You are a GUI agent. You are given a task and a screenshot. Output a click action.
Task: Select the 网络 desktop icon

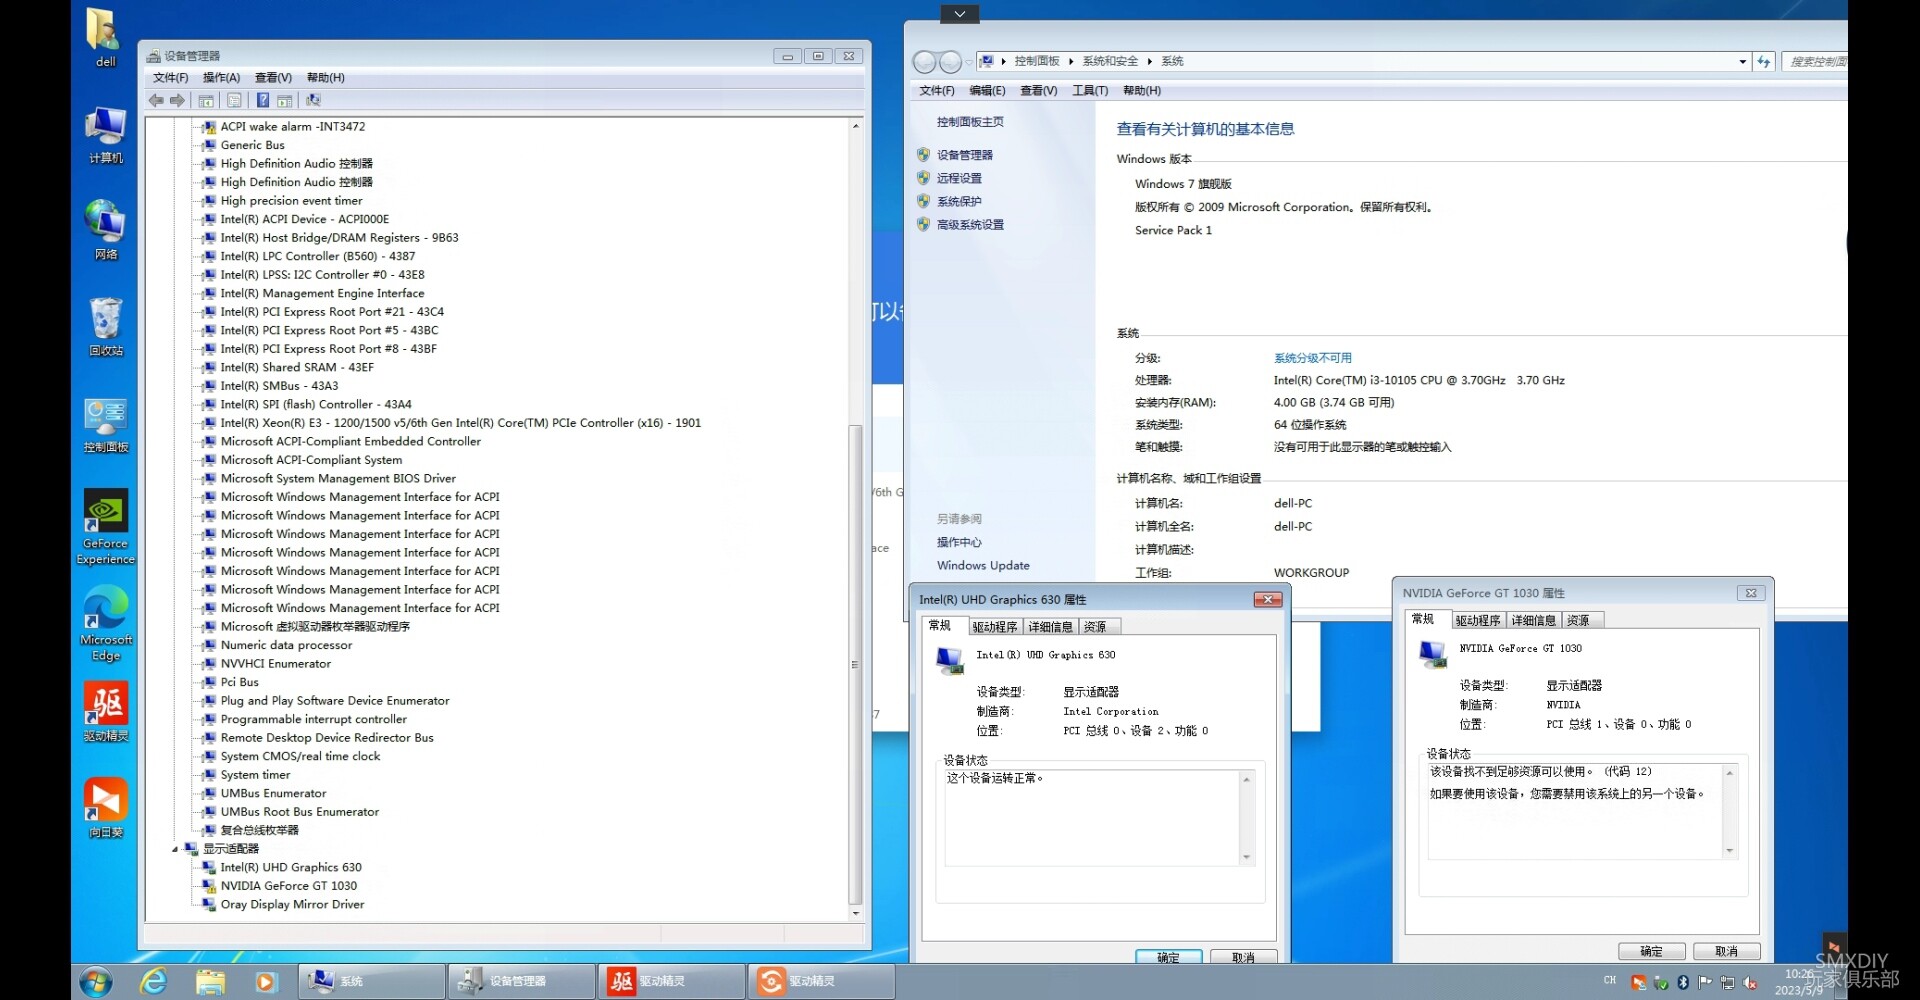click(105, 230)
